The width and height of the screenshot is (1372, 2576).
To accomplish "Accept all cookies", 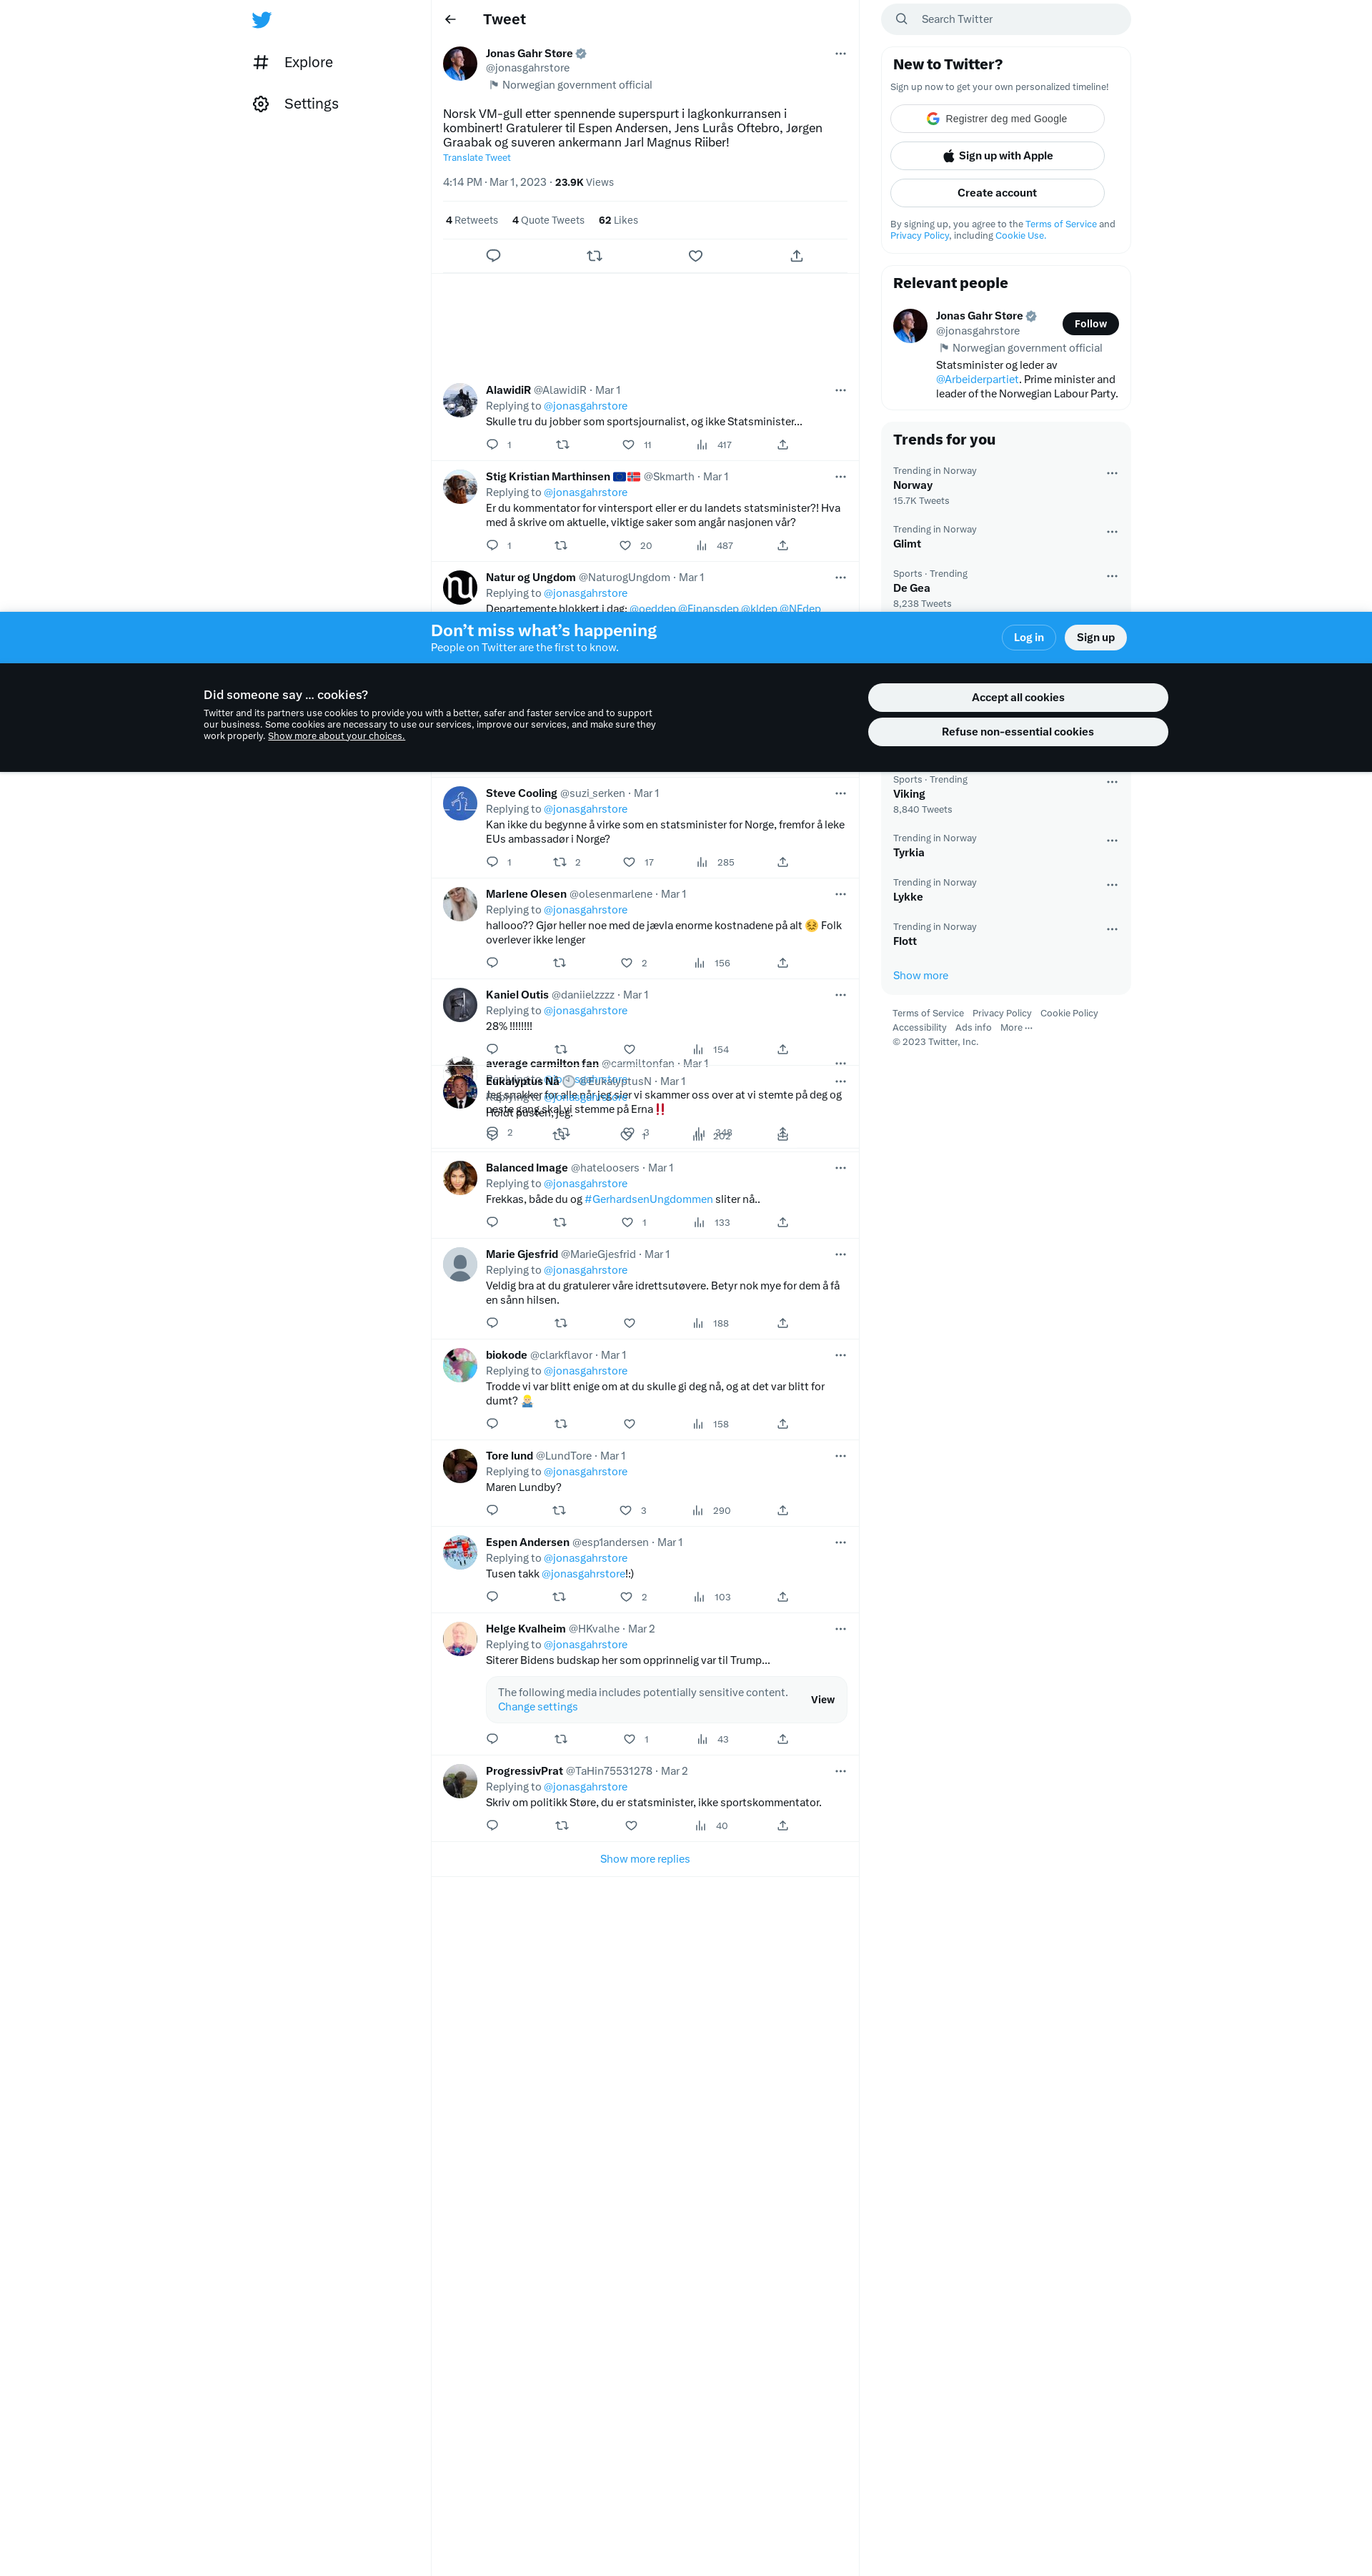I will [x=1017, y=698].
